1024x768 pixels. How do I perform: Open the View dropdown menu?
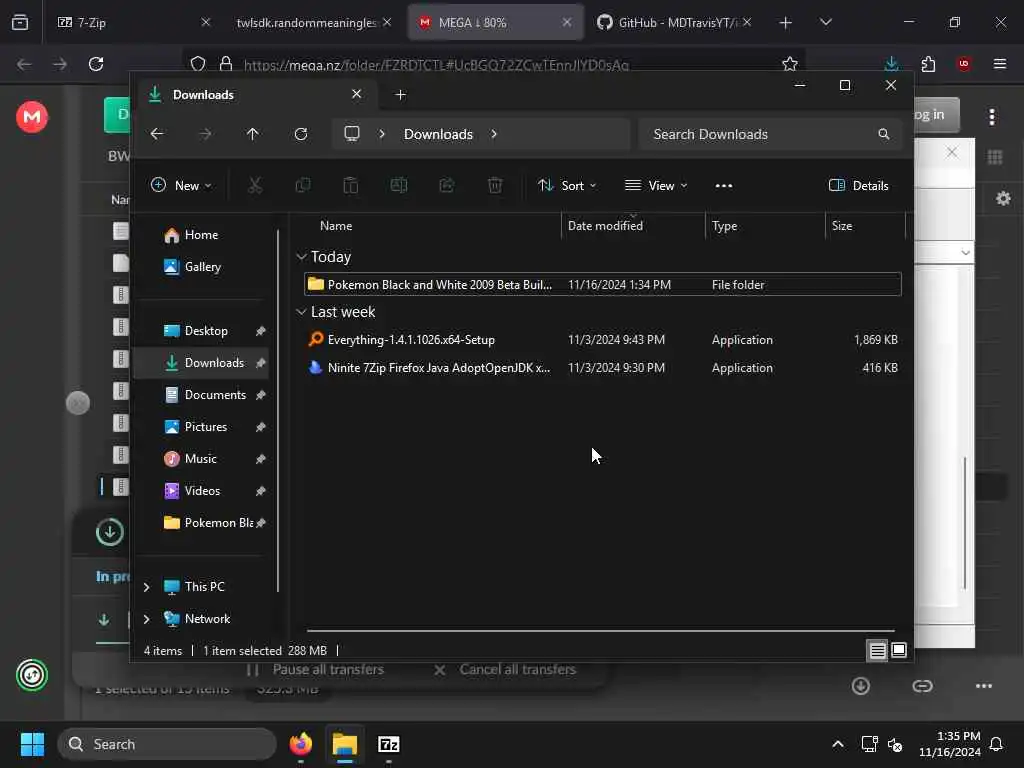656,185
